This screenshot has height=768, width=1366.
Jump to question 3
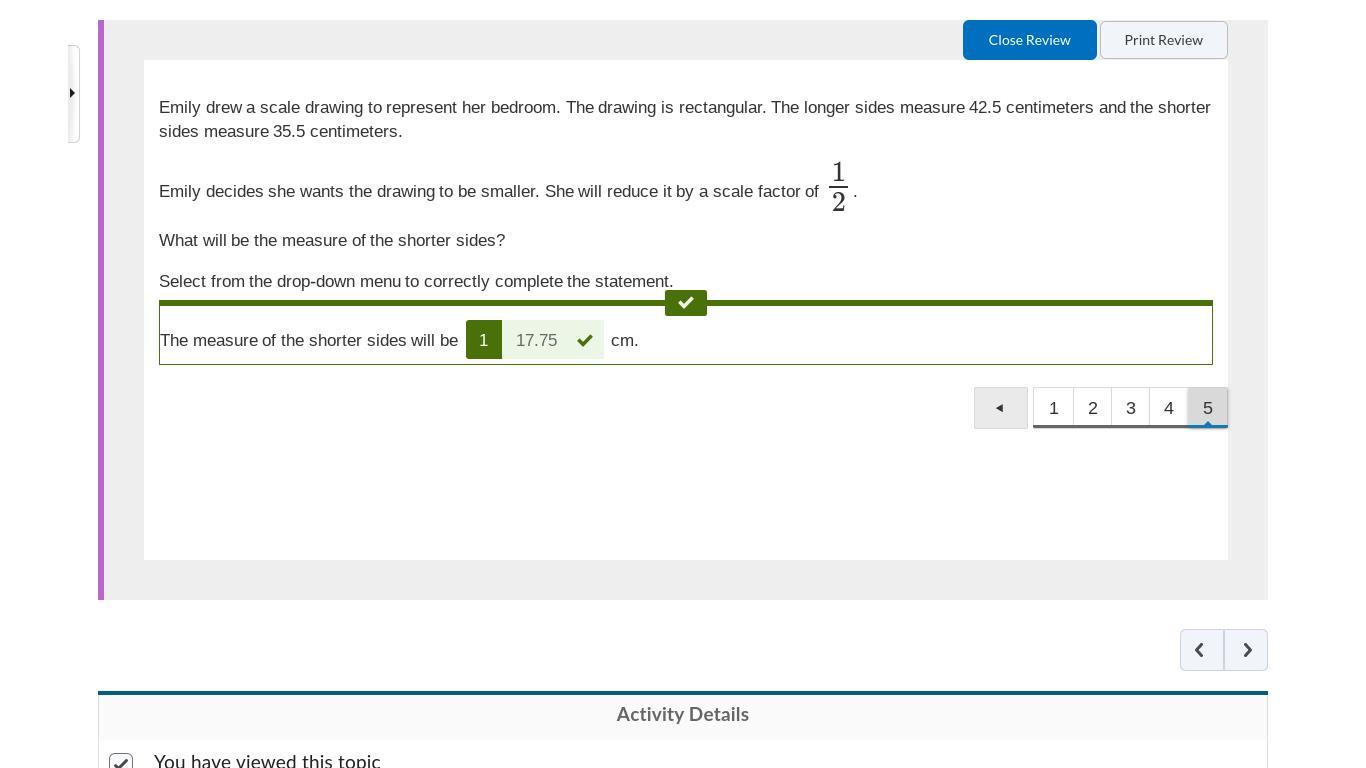click(x=1130, y=408)
